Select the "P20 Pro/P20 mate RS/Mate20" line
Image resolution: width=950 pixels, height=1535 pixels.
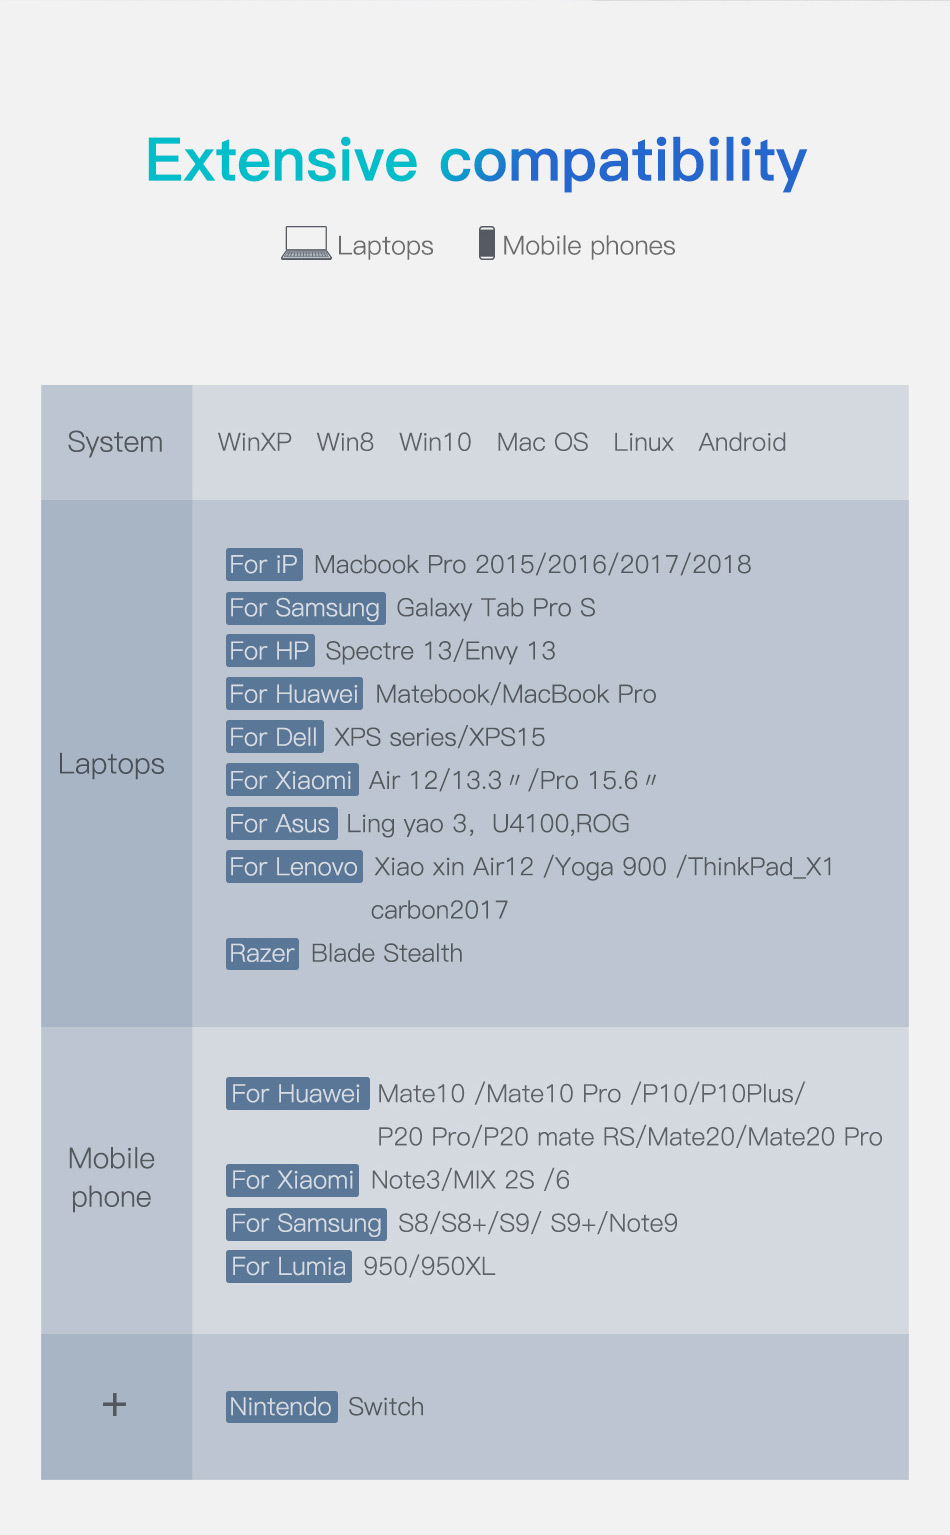(630, 1137)
